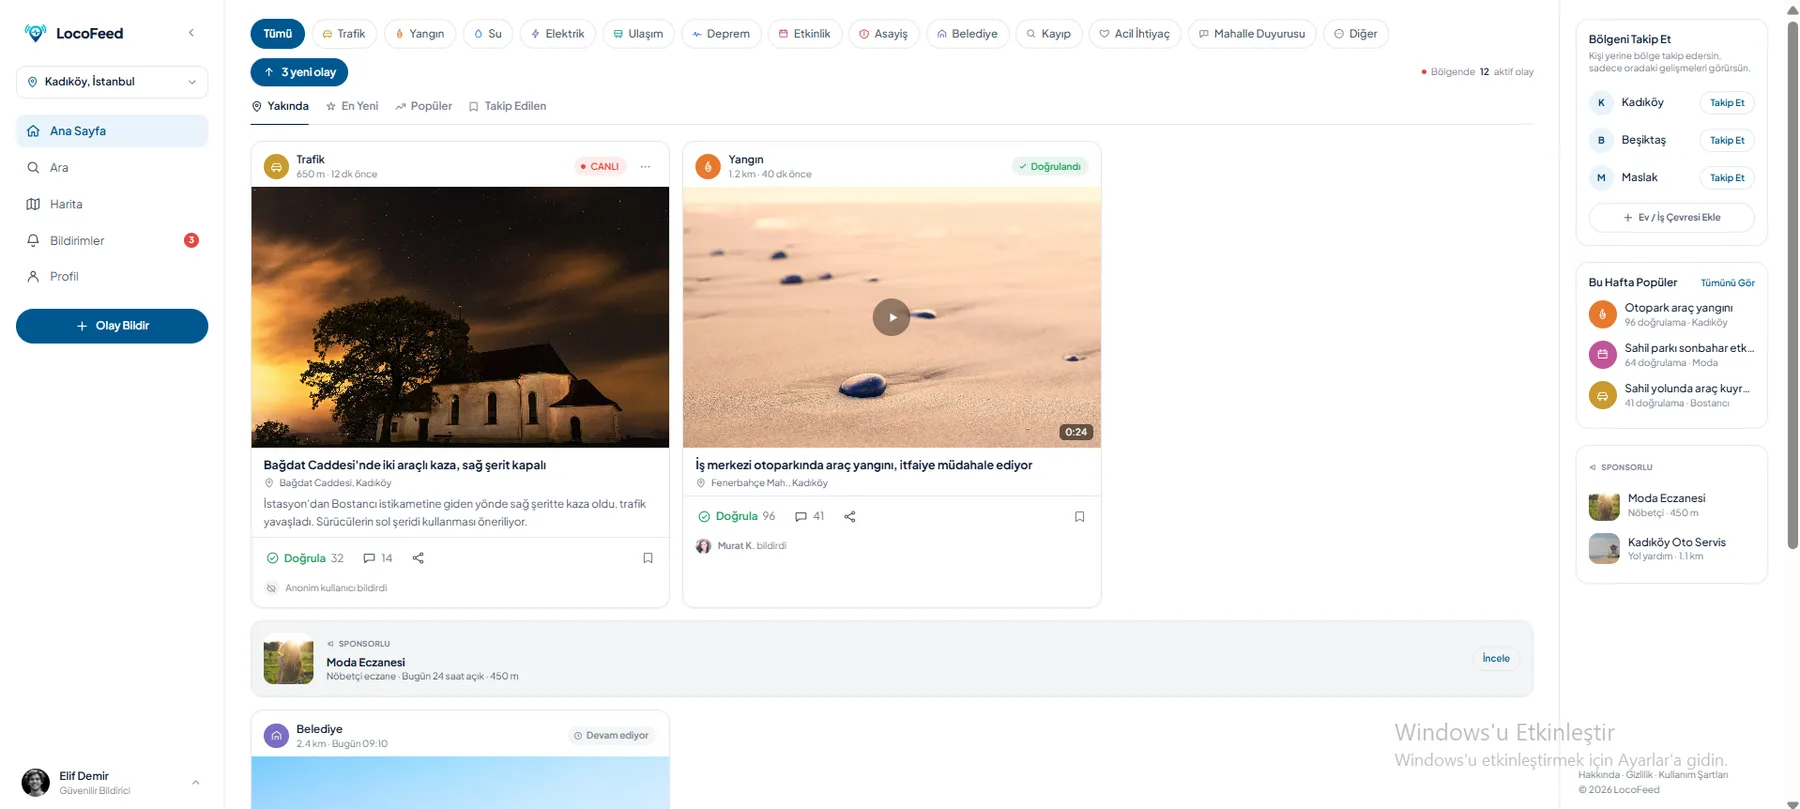Image resolution: width=1800 pixels, height=809 pixels.
Task: Open the Kadıköy, İstanbul location dropdown
Action: (112, 82)
